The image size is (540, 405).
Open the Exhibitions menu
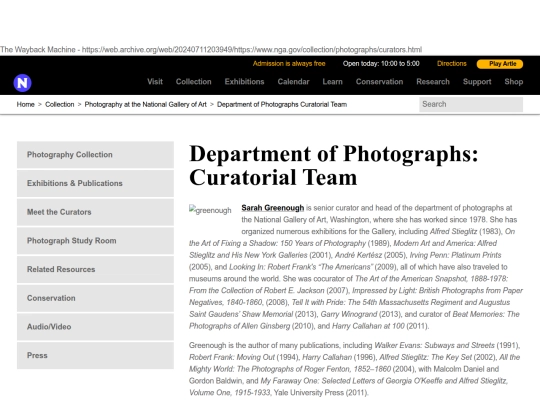pos(244,82)
